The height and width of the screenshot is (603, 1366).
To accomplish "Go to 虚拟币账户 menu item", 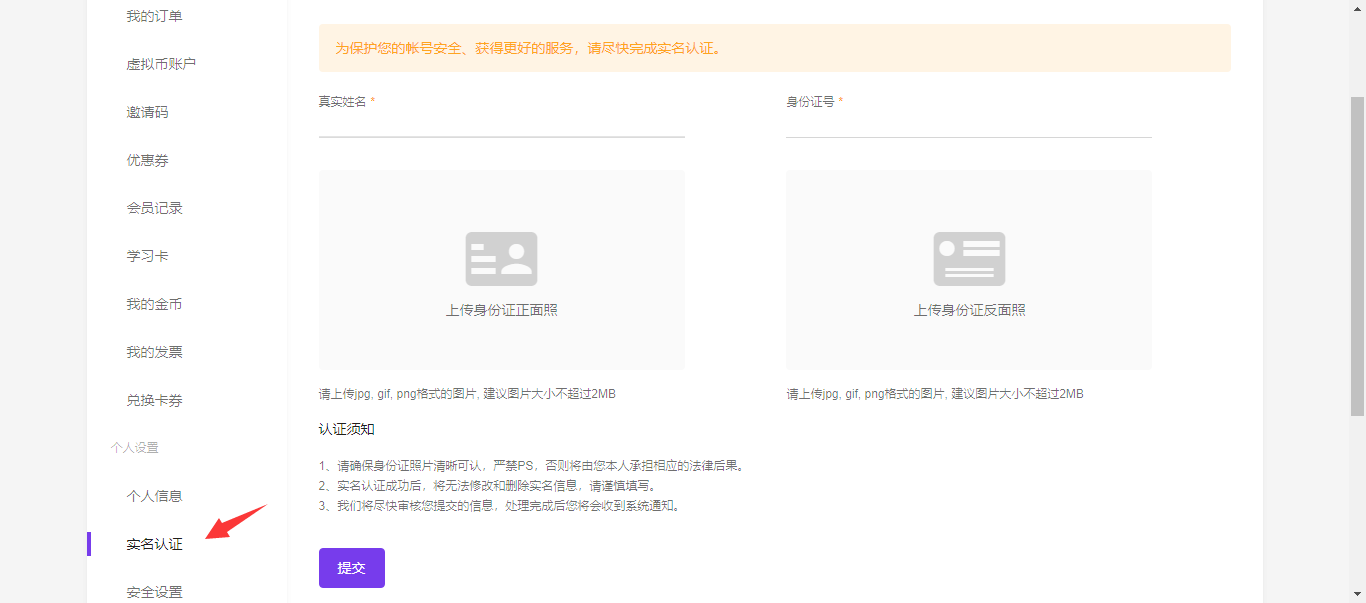I will tap(161, 64).
